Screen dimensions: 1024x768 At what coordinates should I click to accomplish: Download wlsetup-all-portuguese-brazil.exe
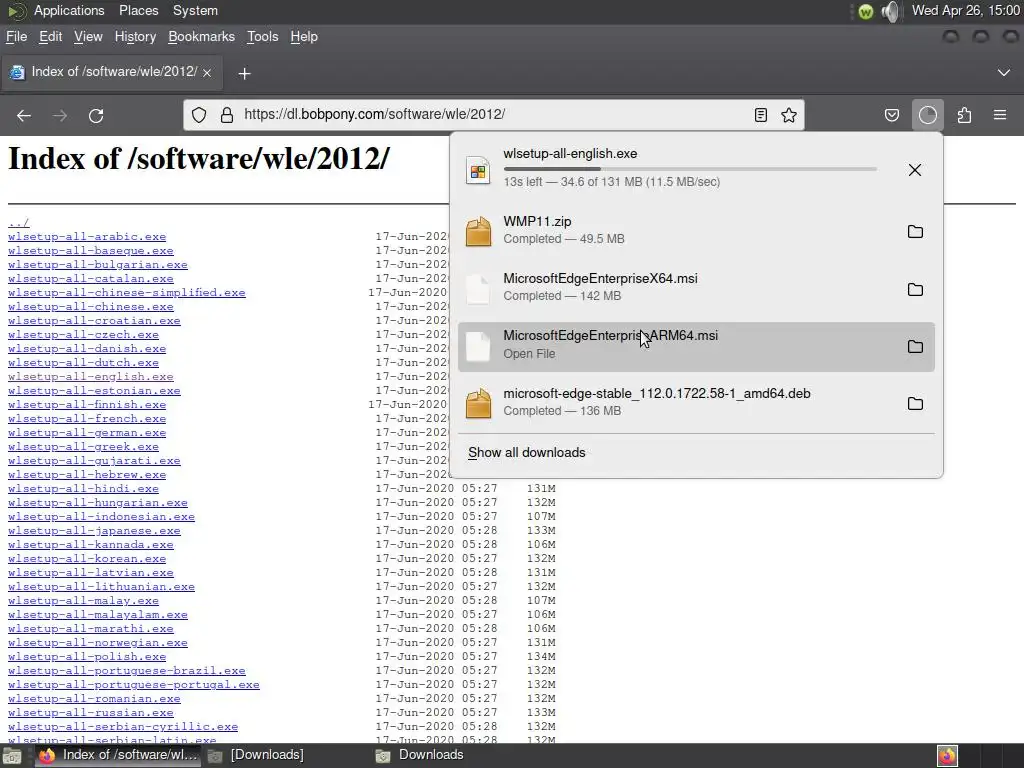[x=127, y=671]
